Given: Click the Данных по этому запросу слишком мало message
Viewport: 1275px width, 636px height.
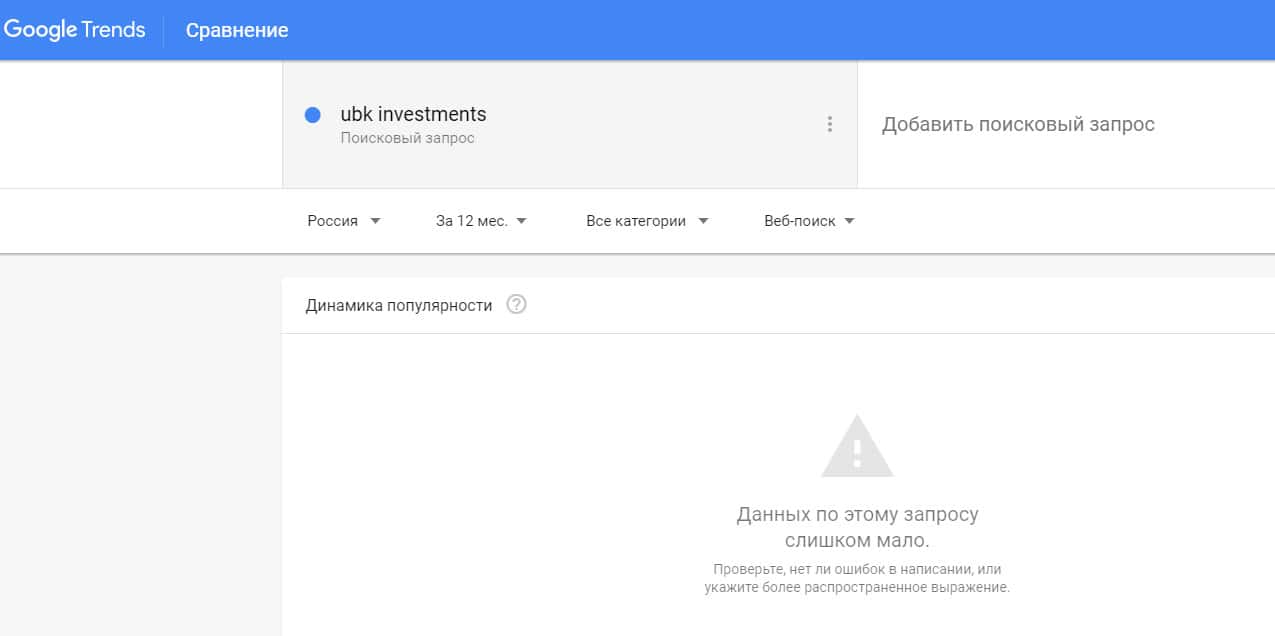Looking at the screenshot, I should click(857, 527).
